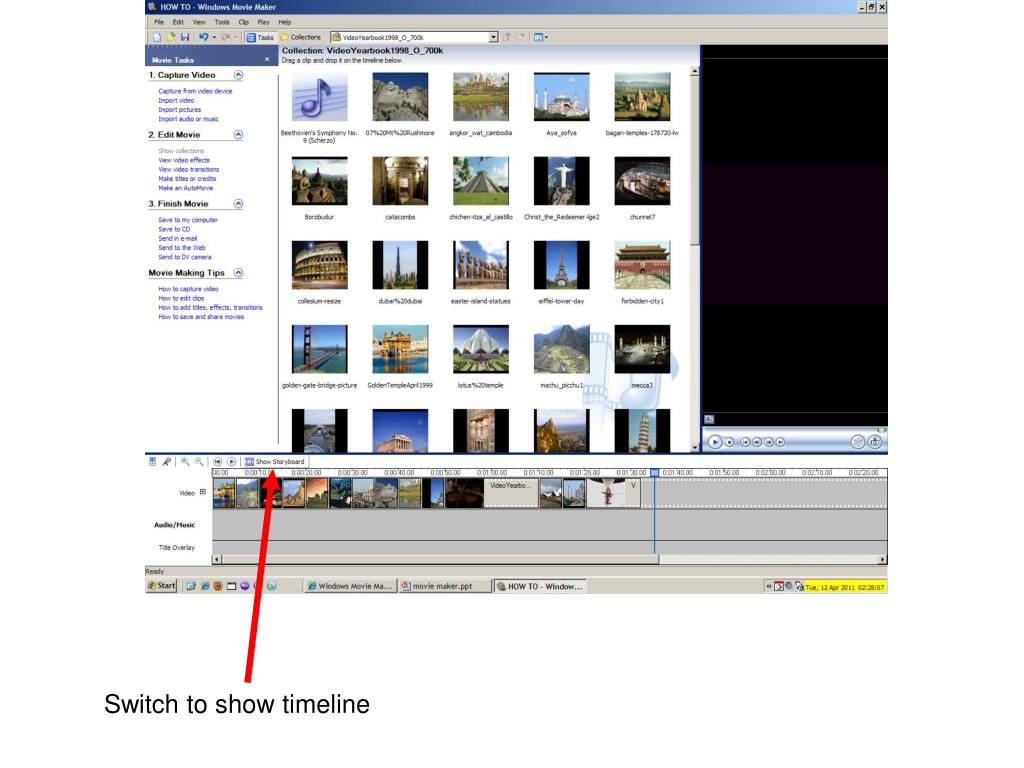Click the Show Storyboard button
The image size is (1024, 768).
274,462
